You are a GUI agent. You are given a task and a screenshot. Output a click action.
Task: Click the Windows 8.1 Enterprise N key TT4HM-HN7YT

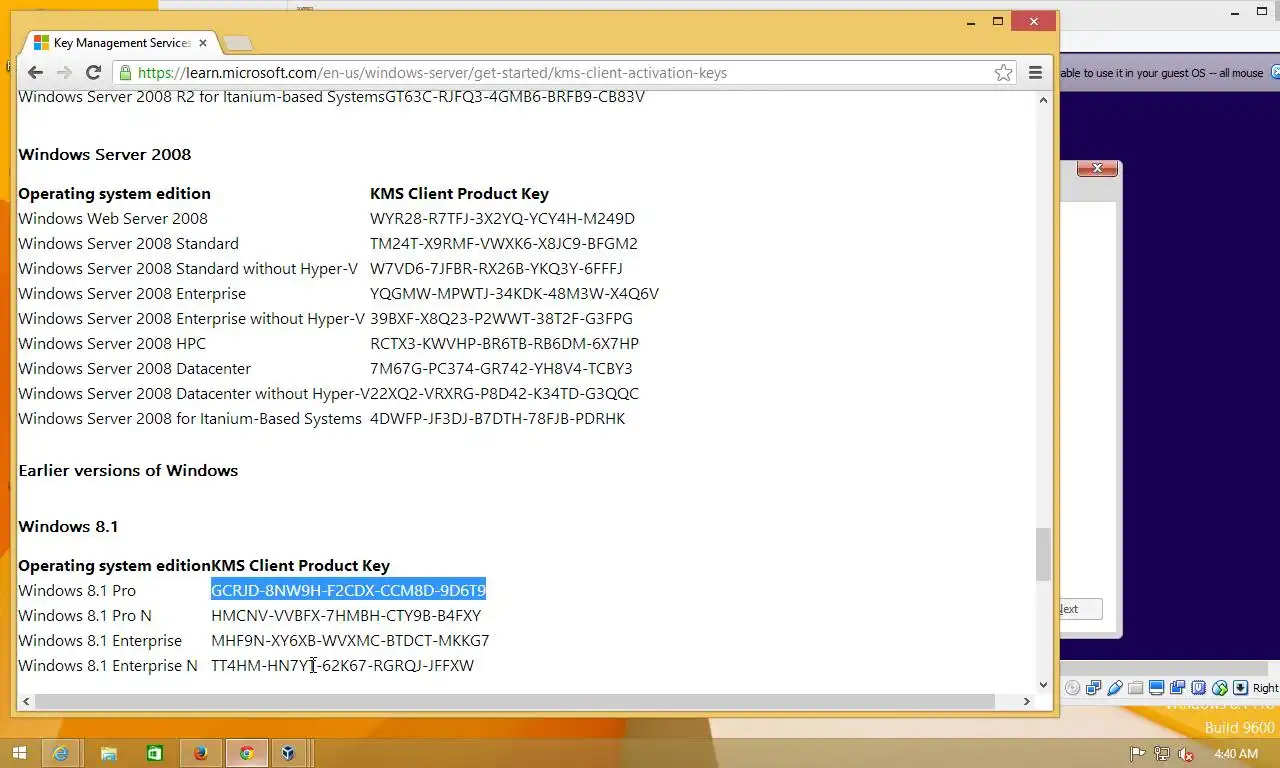[x=342, y=665]
